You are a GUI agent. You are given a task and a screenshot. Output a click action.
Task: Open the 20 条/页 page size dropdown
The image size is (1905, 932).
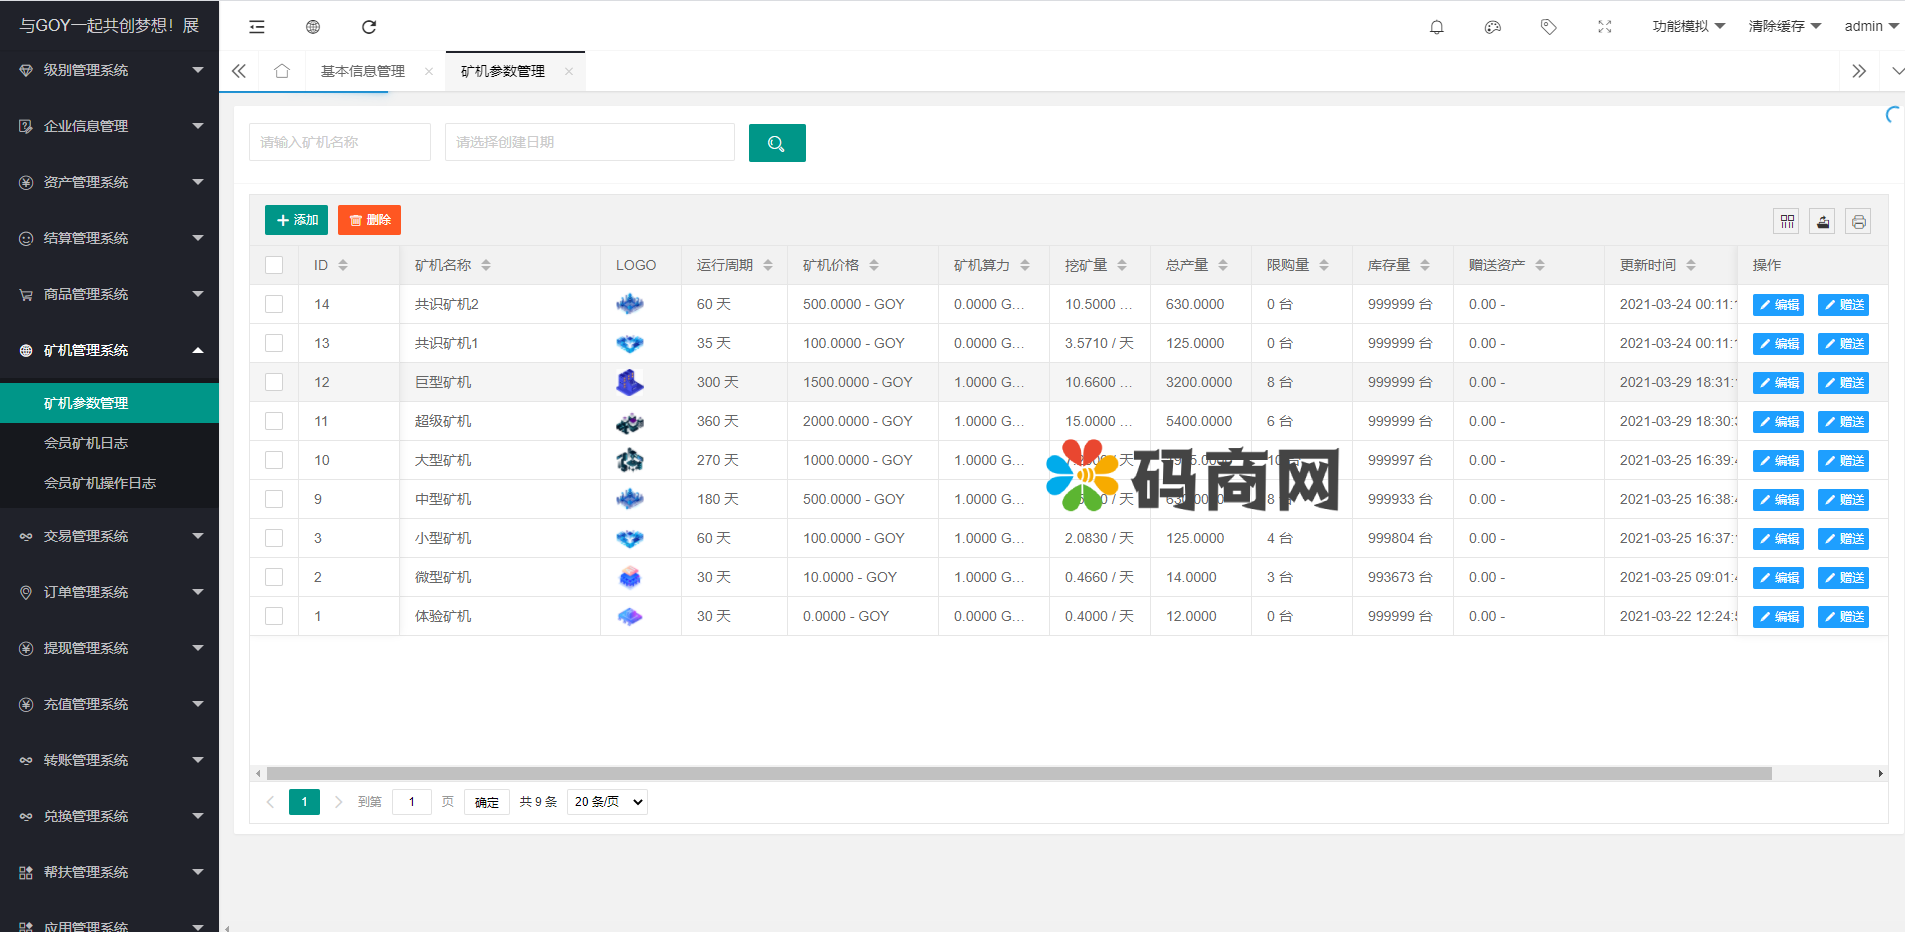coord(607,802)
